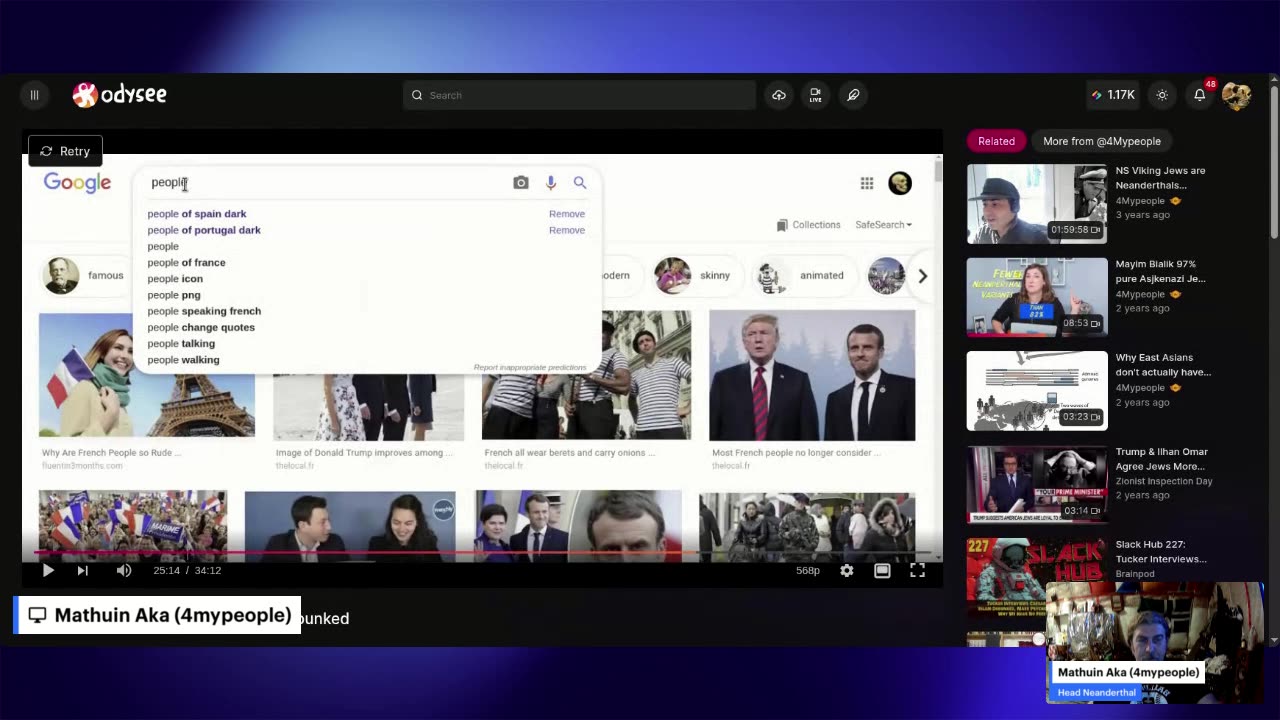
Task: Open Trump and Macron image result
Action: pos(812,375)
